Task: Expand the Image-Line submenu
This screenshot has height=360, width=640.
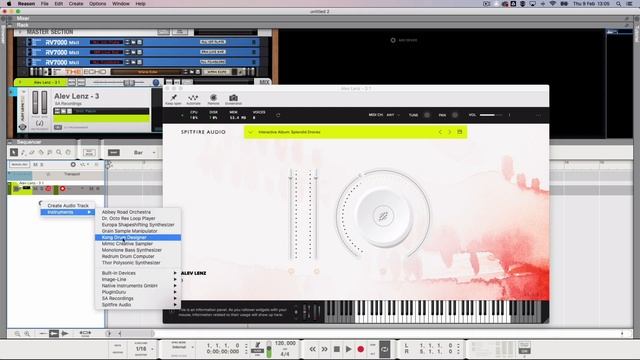Action: [138, 279]
